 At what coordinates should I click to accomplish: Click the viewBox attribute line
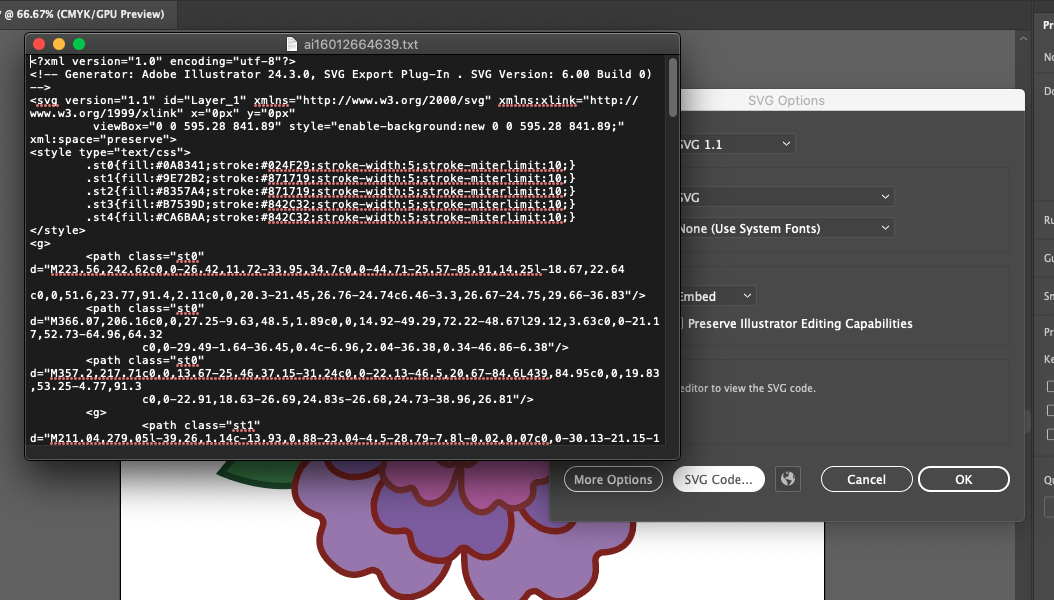click(x=358, y=126)
